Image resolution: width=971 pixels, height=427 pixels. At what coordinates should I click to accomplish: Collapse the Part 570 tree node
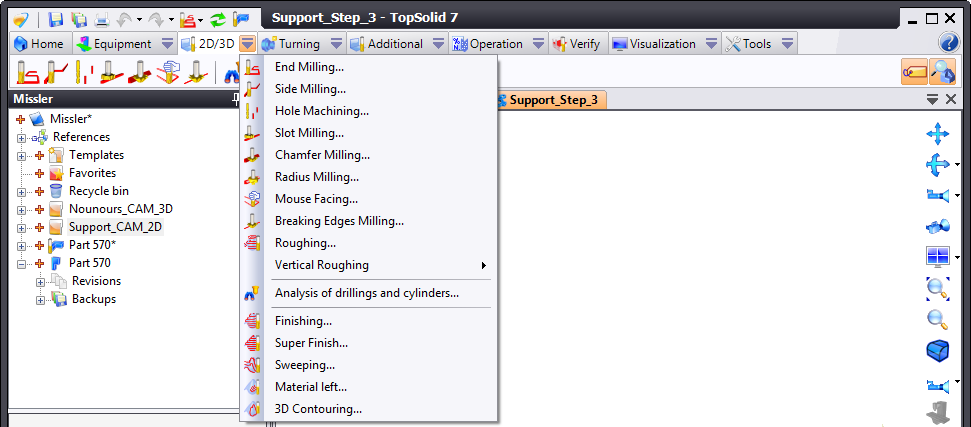pos(21,263)
